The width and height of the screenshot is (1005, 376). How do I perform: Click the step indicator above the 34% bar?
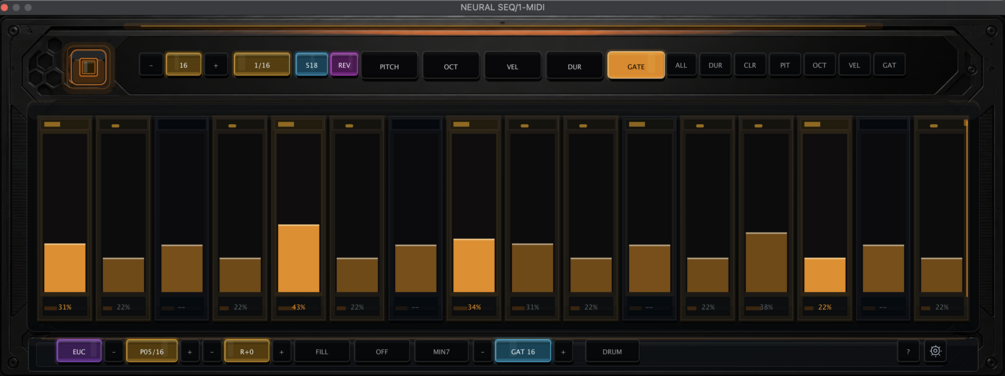point(474,124)
